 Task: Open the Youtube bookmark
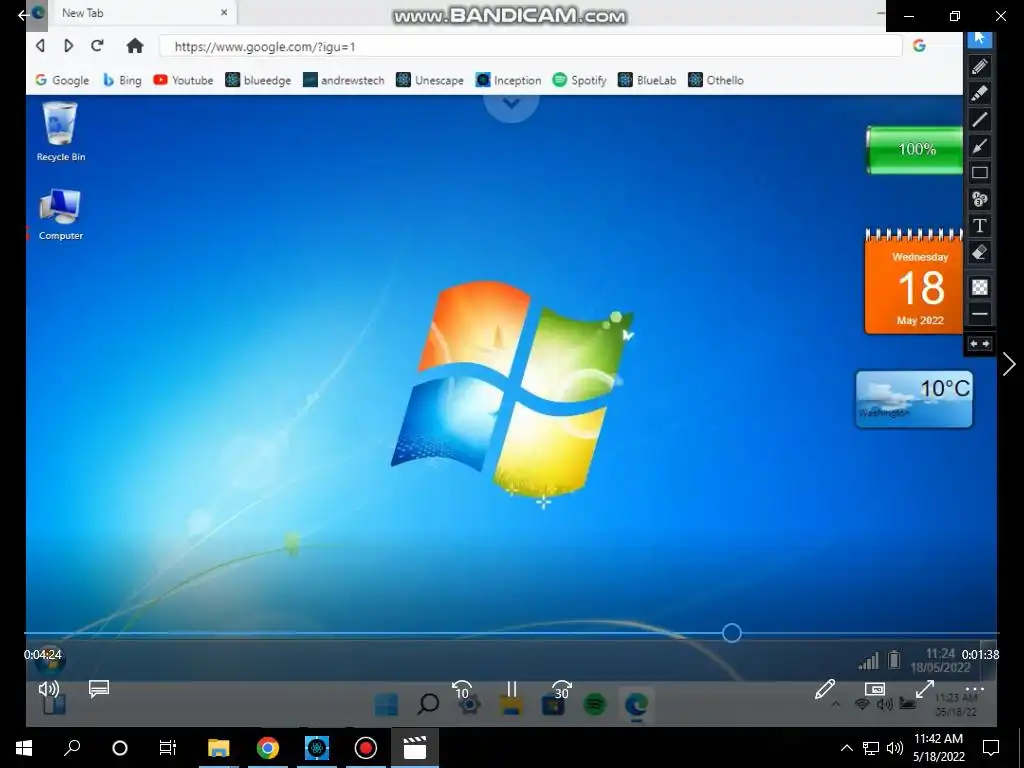pyautogui.click(x=184, y=80)
